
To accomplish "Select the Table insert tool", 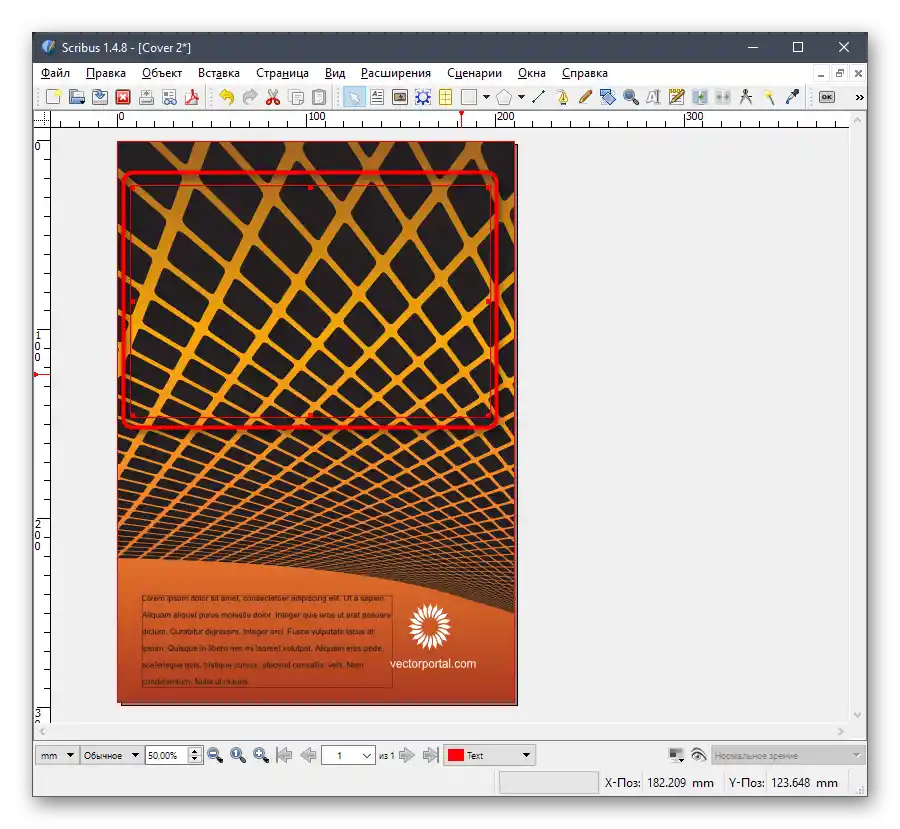I will pyautogui.click(x=445, y=97).
